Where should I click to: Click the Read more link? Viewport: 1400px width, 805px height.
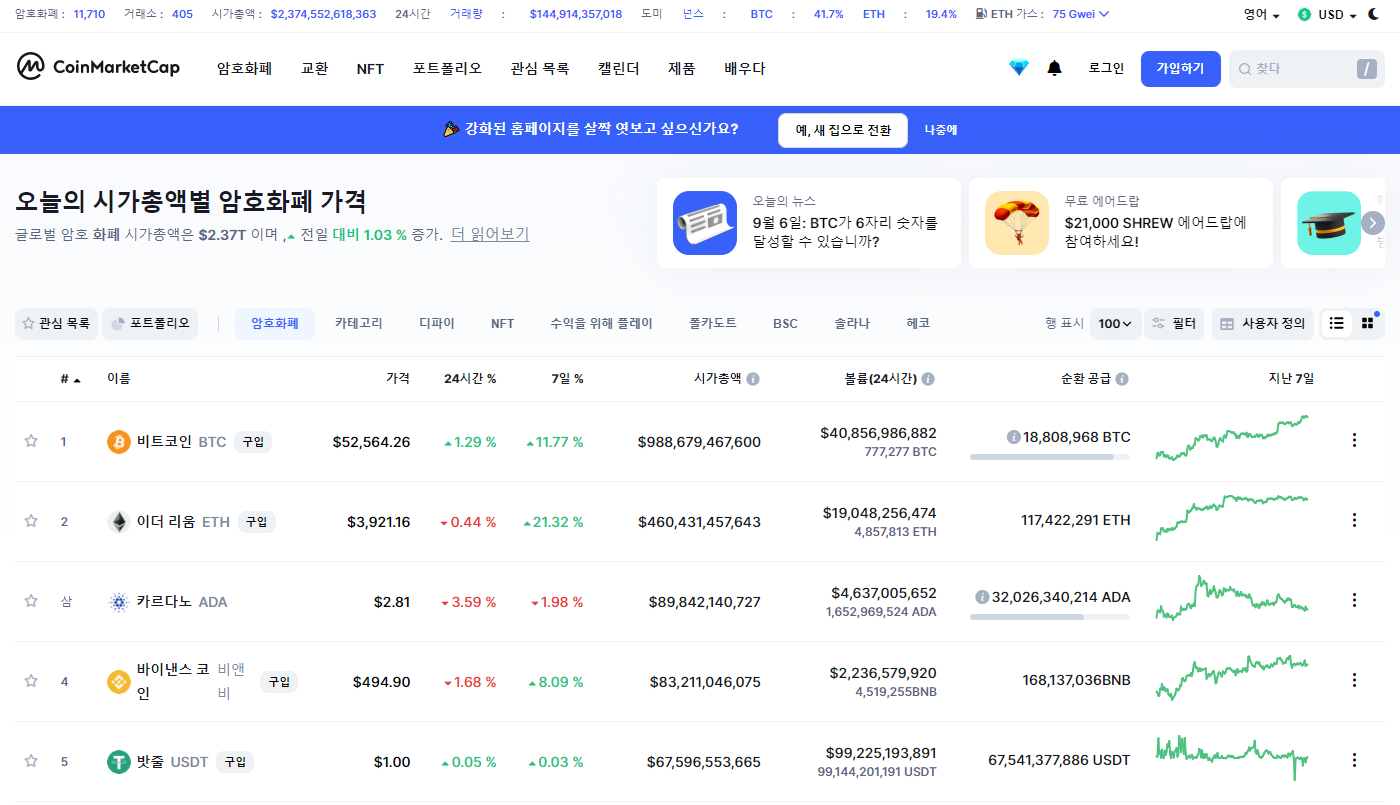[x=490, y=234]
